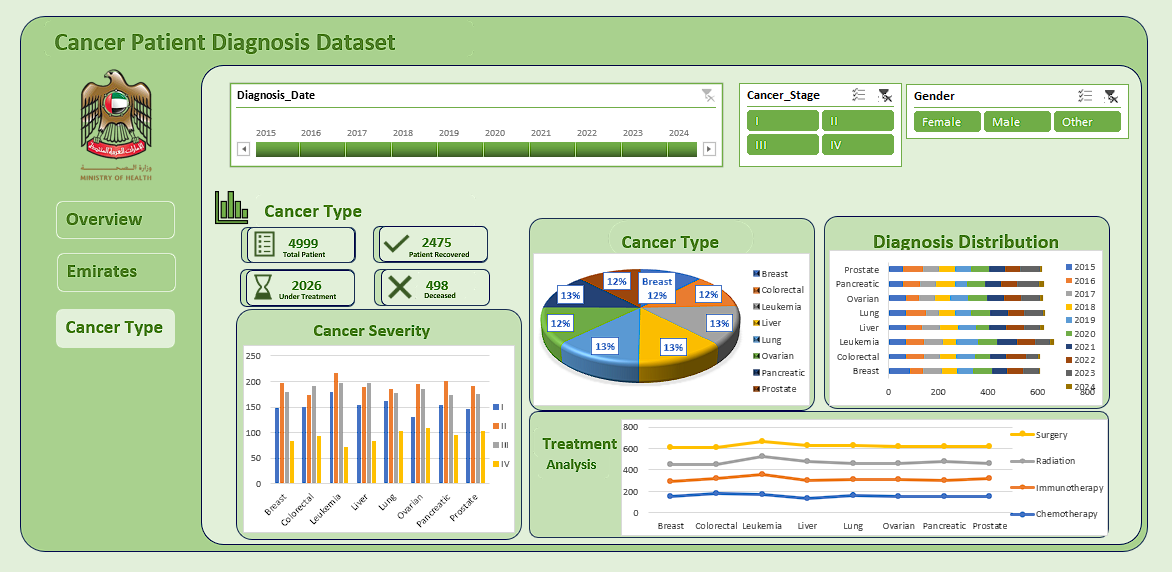Select the 2021 segment on the timeline

tap(552, 150)
